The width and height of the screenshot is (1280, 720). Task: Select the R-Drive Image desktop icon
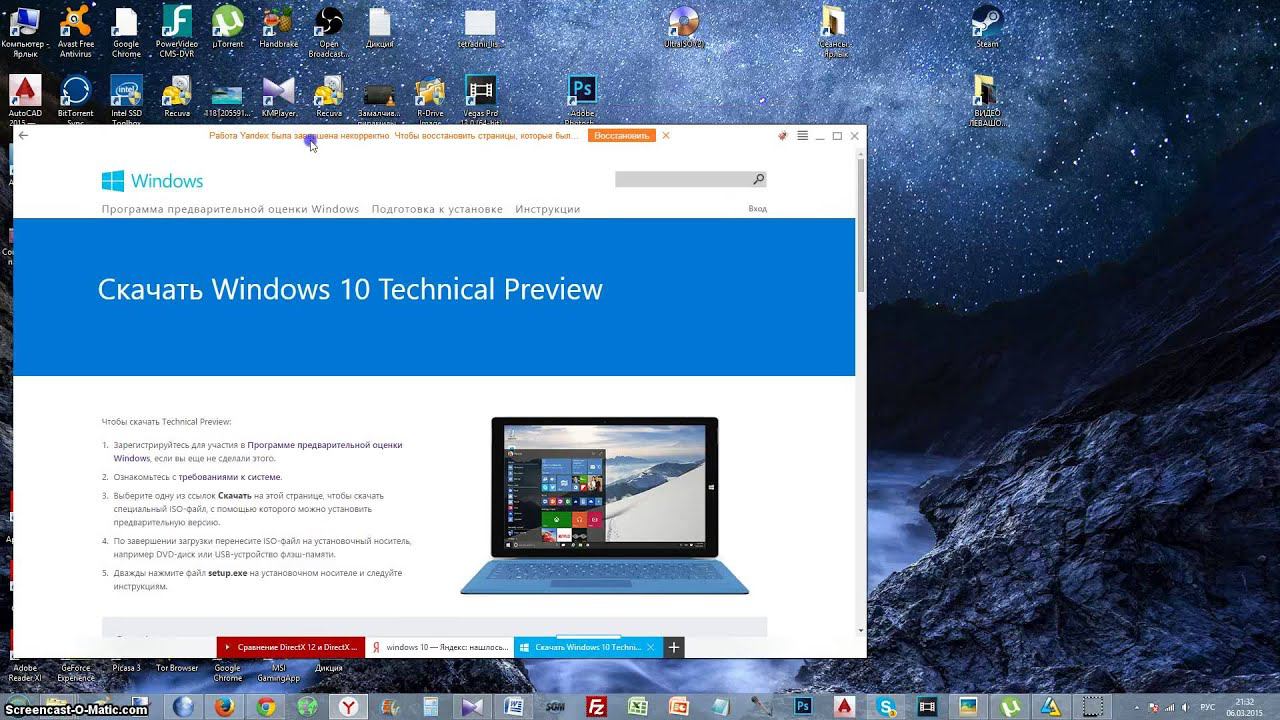coord(430,100)
